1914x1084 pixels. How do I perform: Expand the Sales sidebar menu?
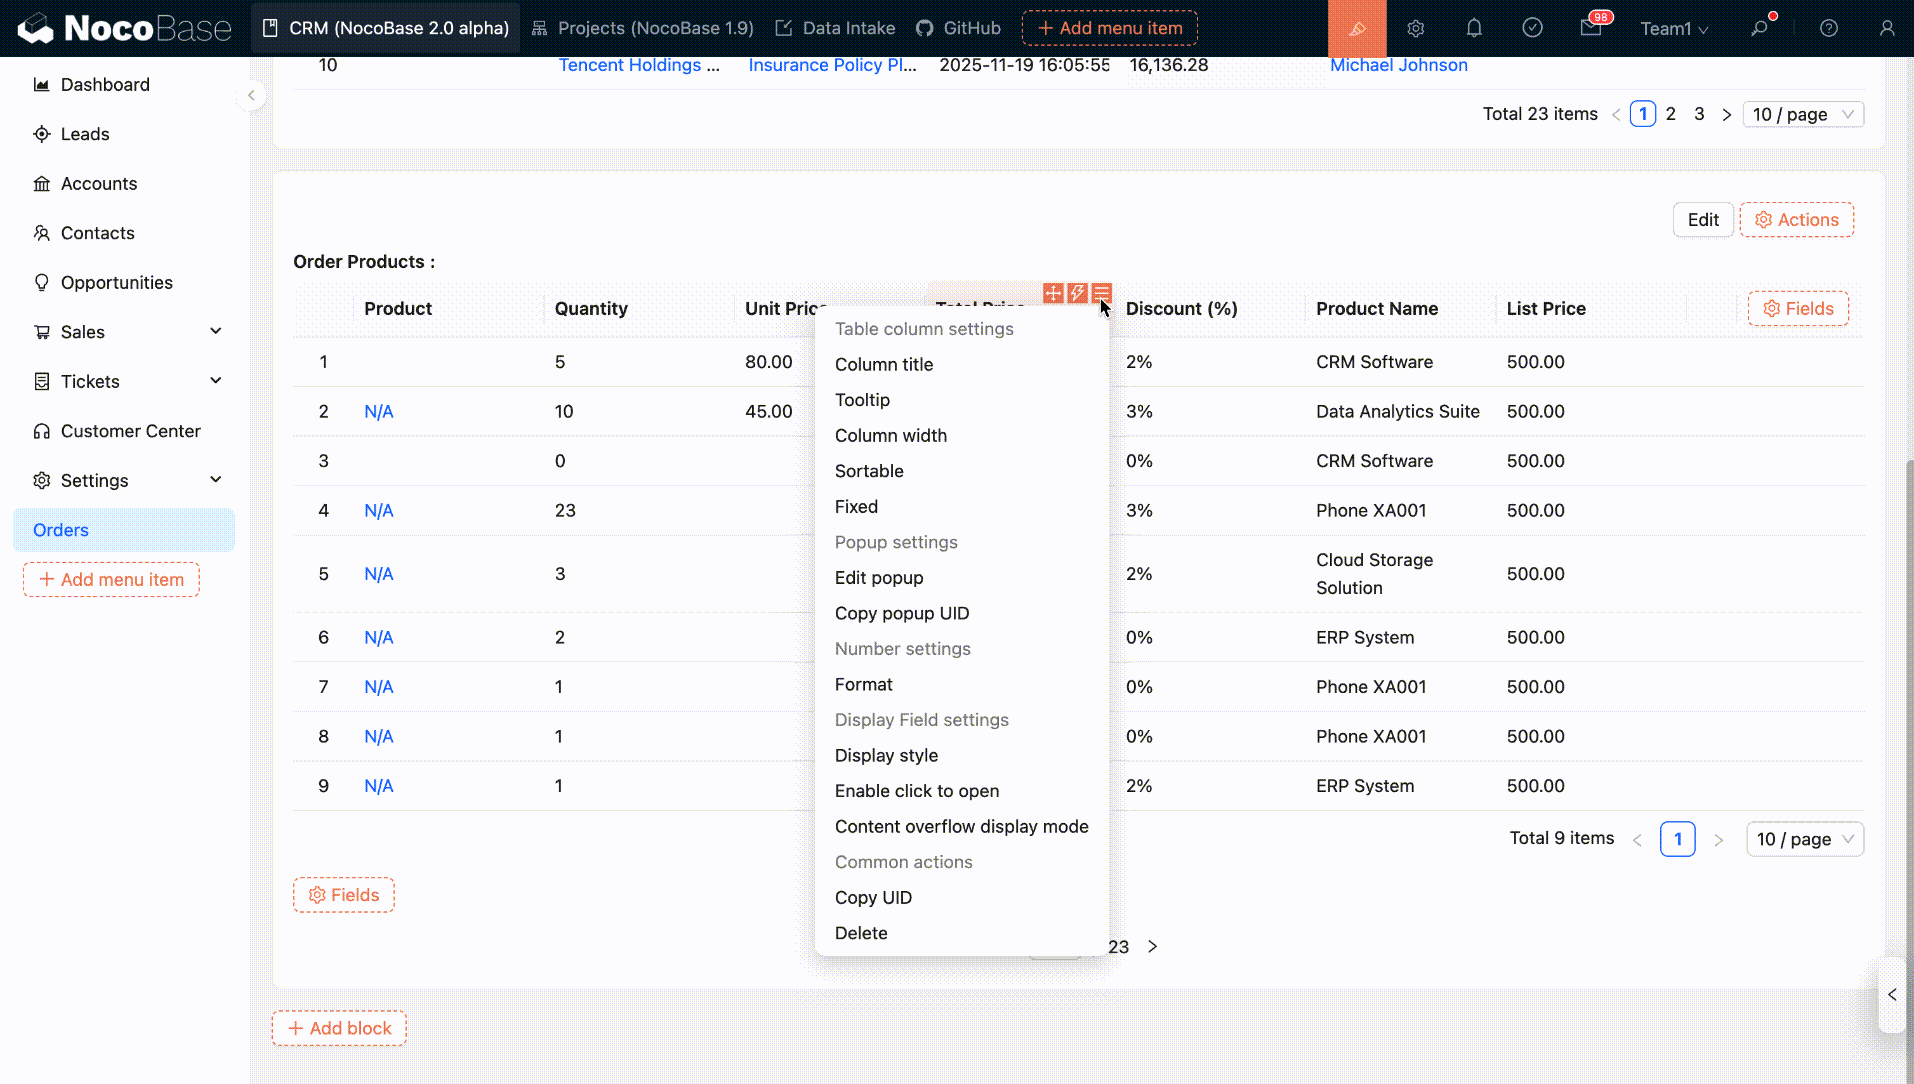(x=215, y=332)
